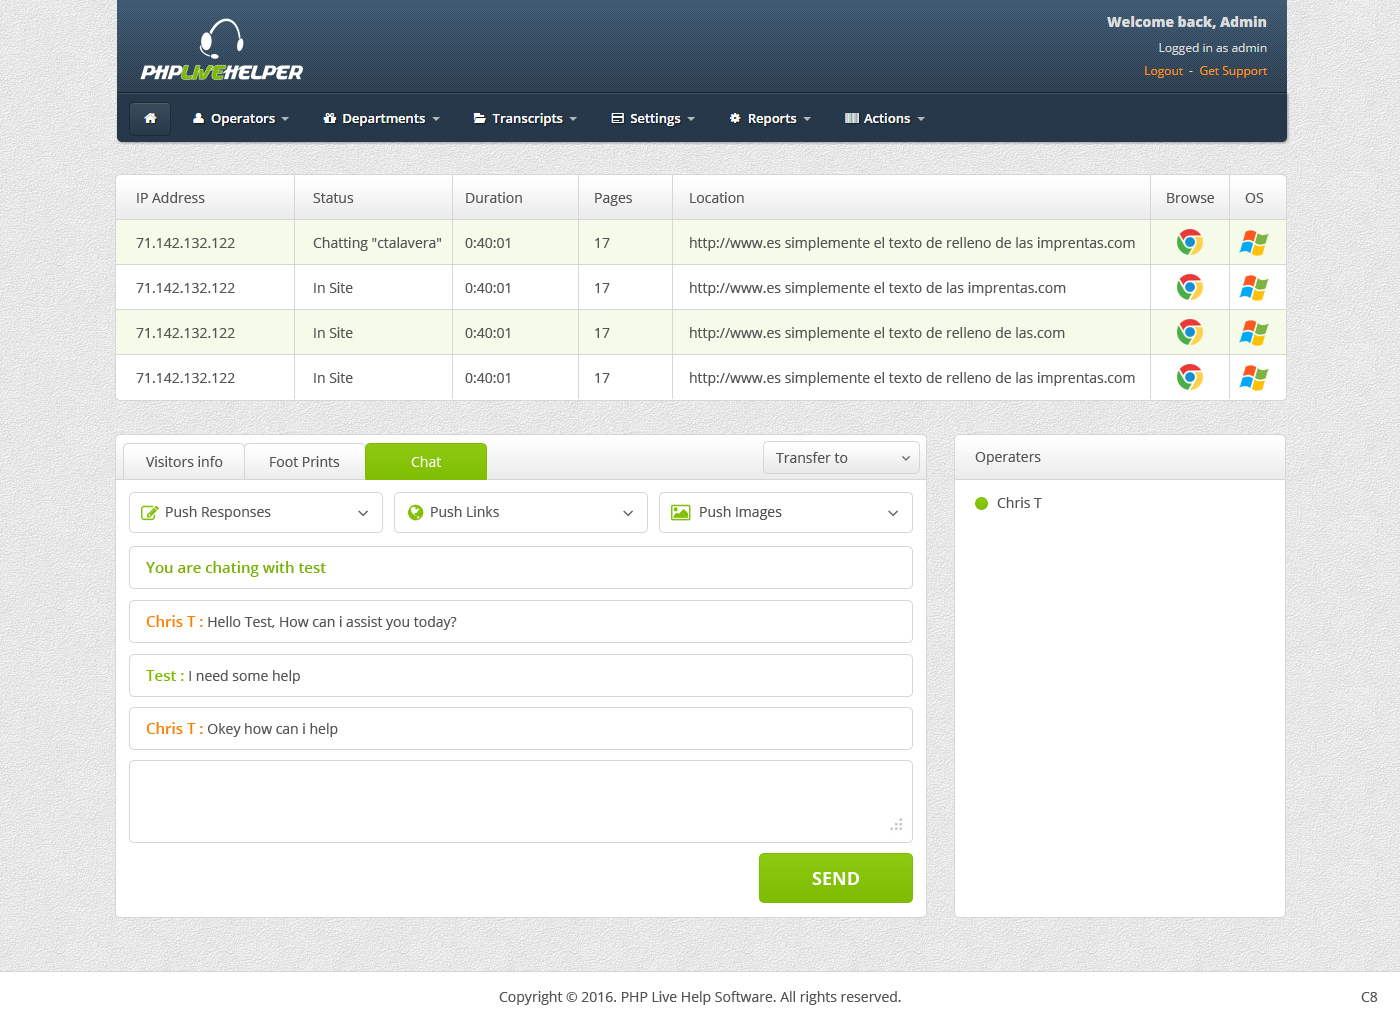This screenshot has width=1400, height=1022.
Task: Open the Settings menu
Action: click(x=653, y=118)
